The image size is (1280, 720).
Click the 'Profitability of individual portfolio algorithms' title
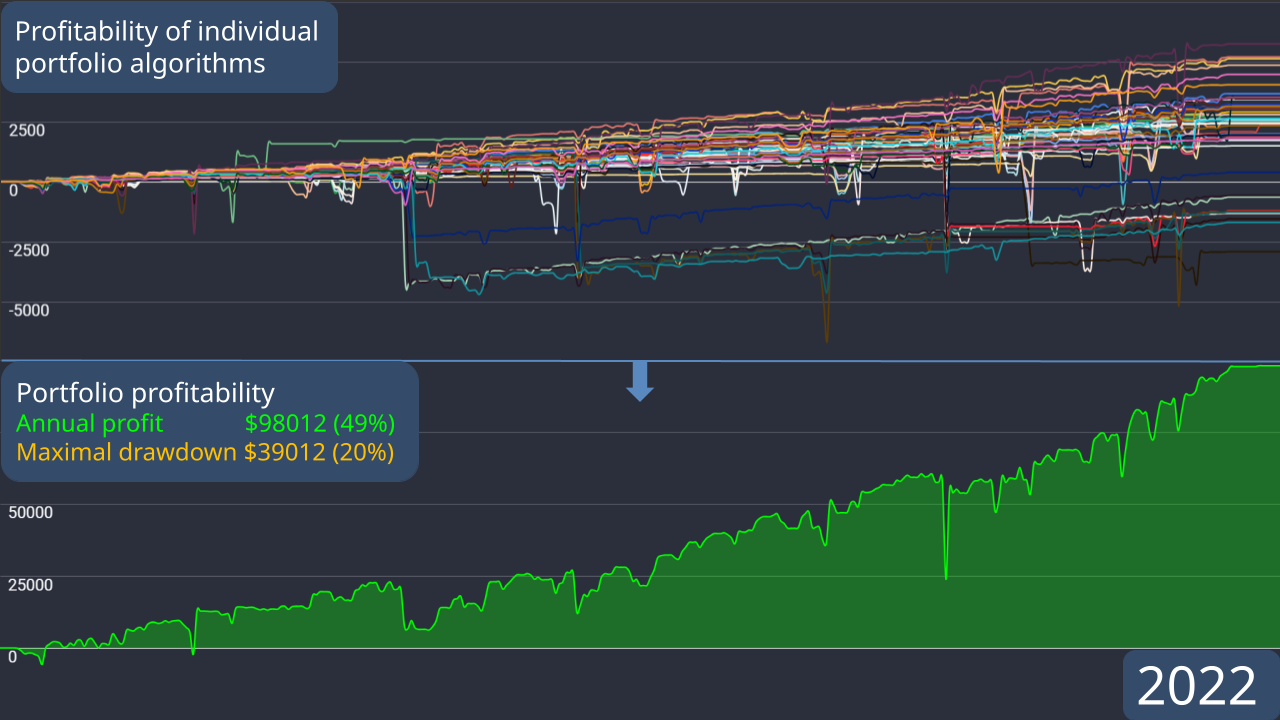(x=167, y=47)
